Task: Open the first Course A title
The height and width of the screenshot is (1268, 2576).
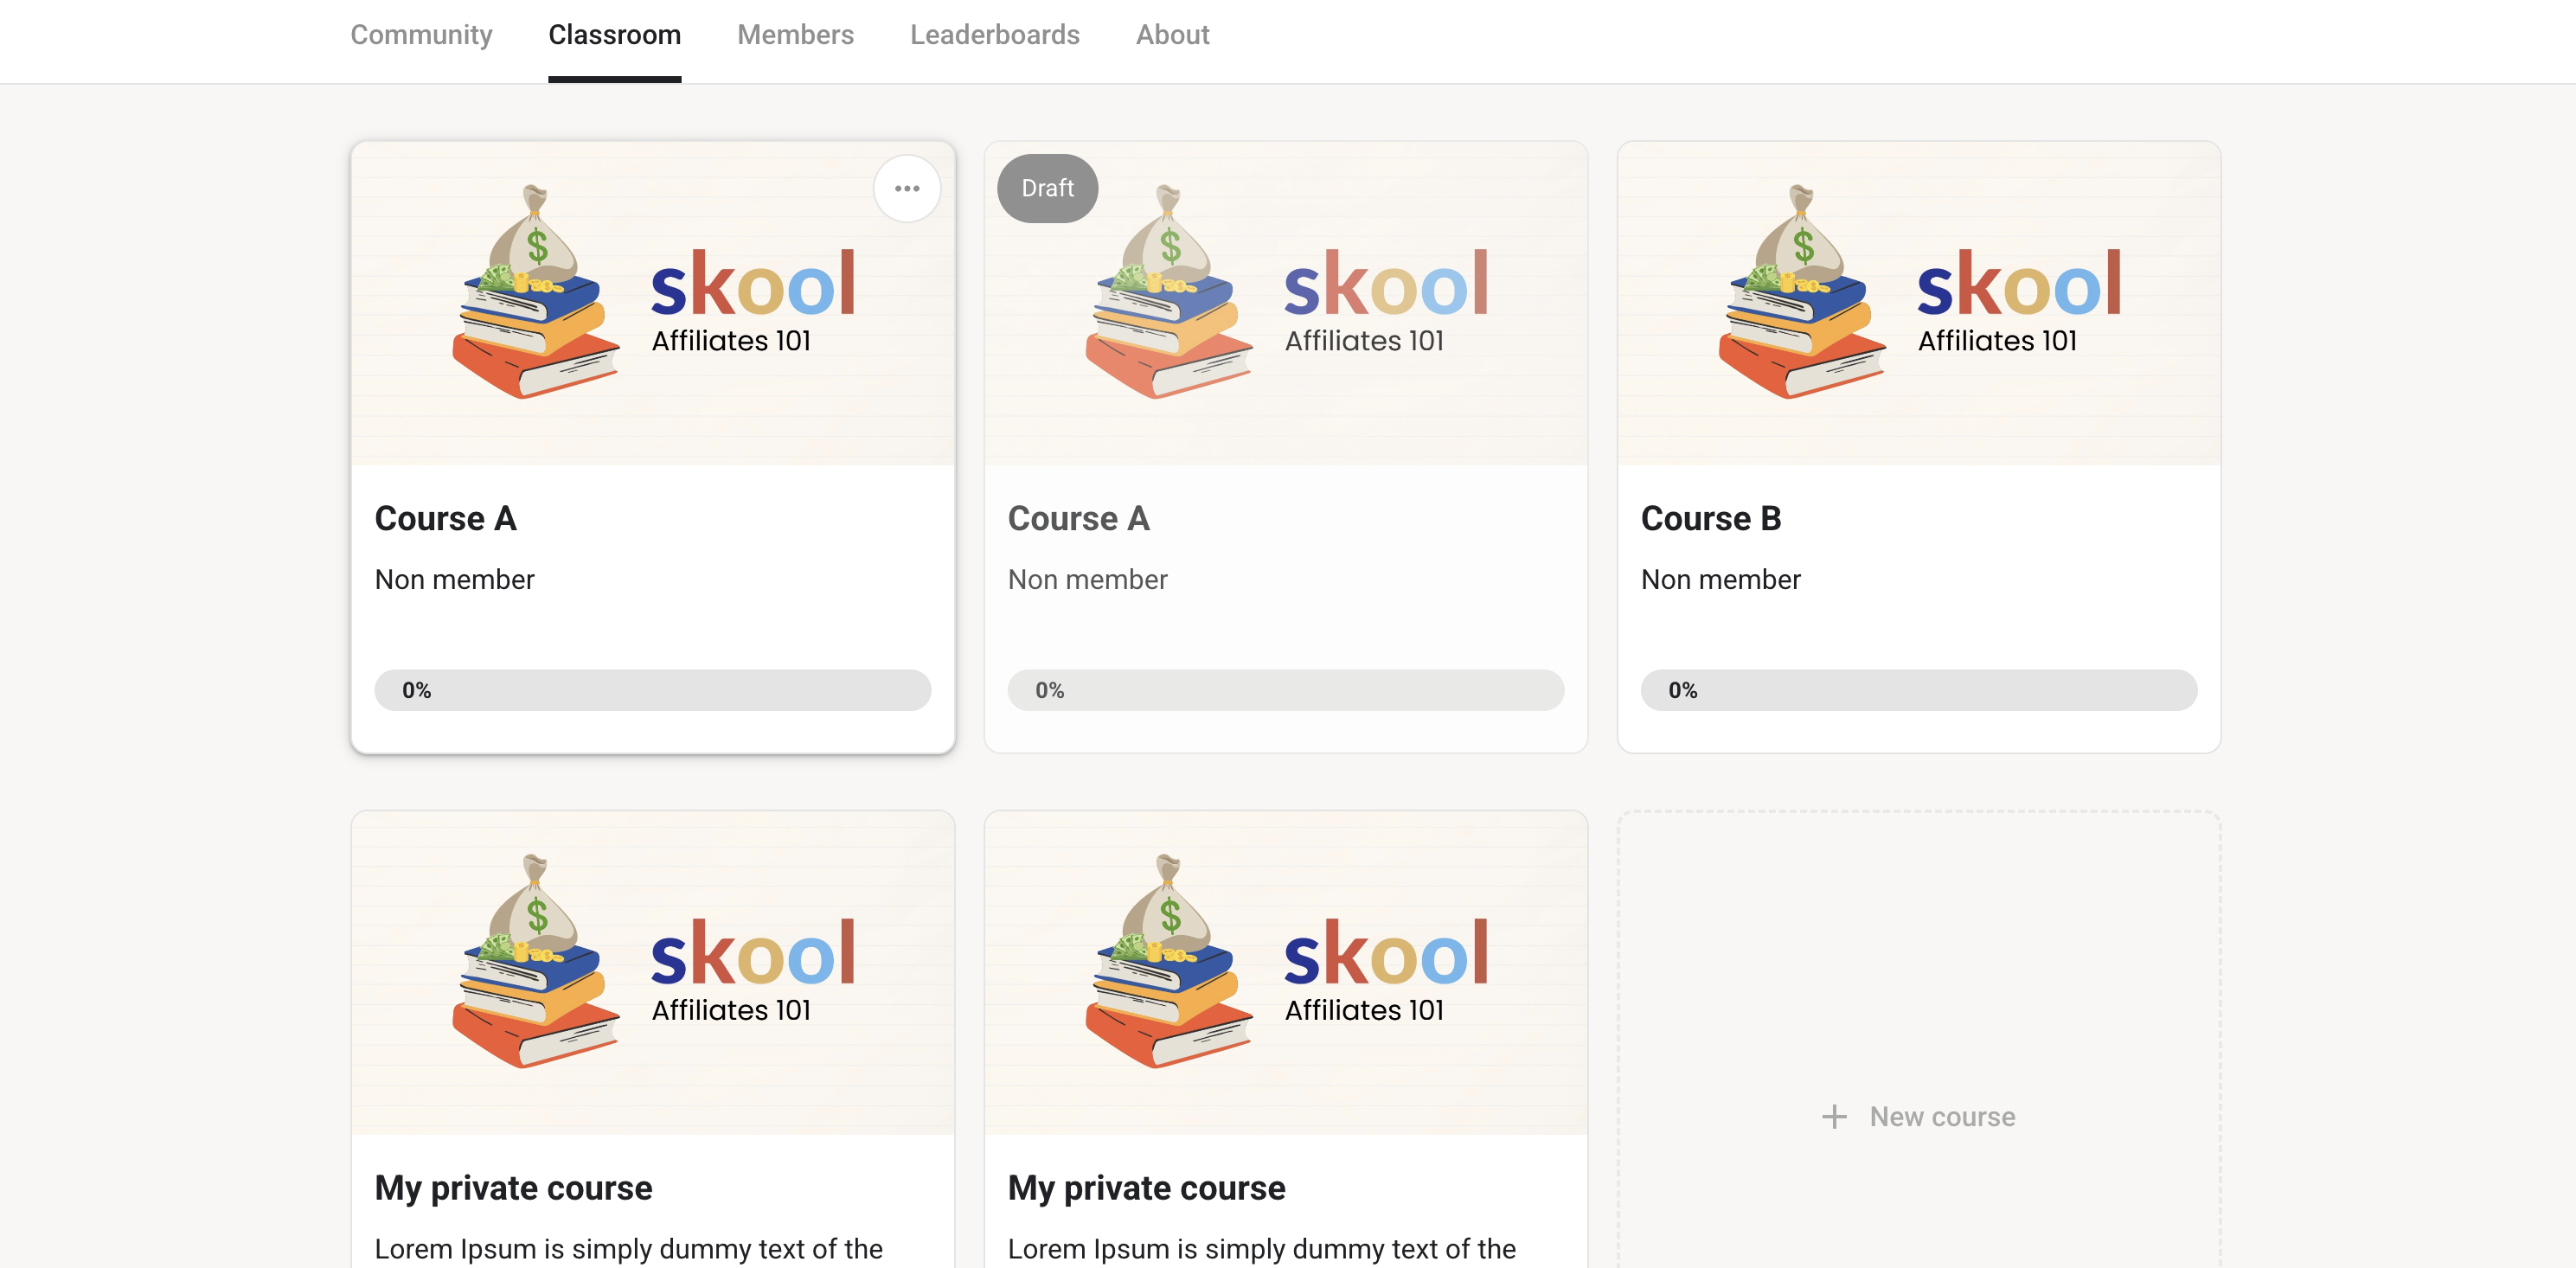Action: coord(445,518)
